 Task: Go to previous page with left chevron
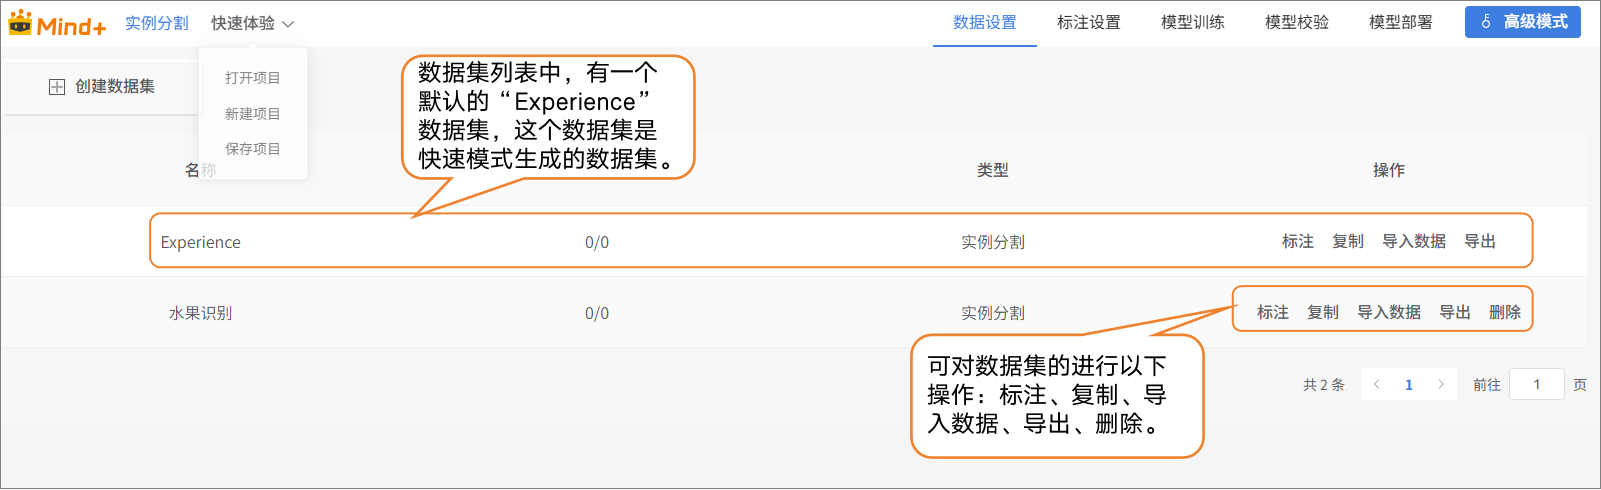coord(1377,384)
